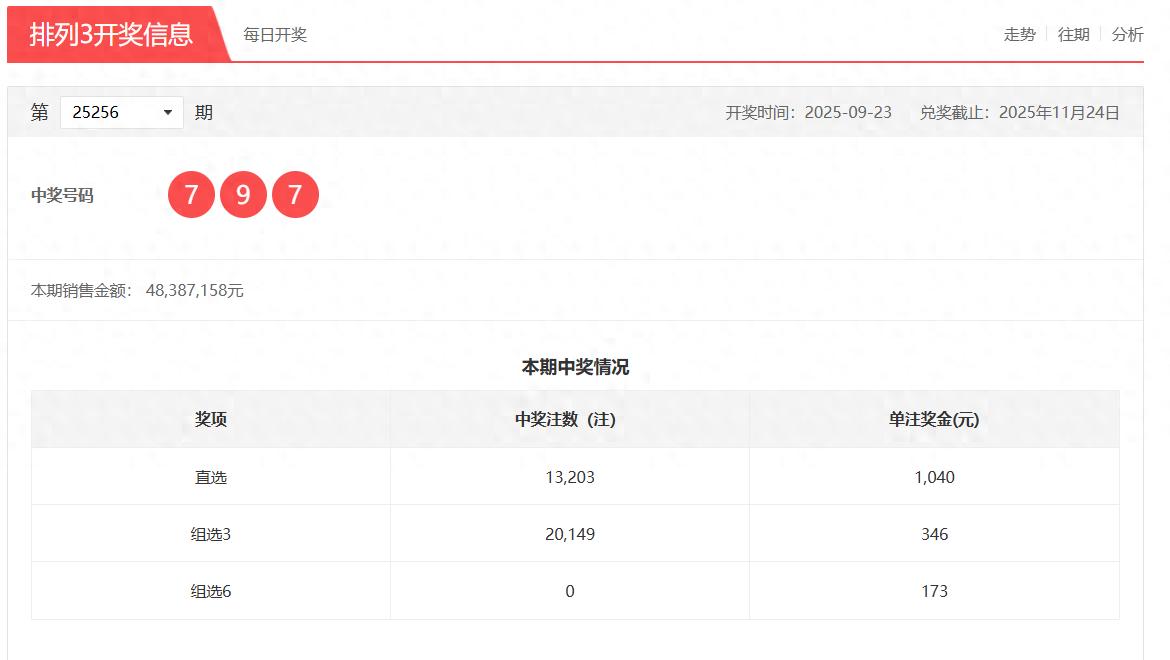This screenshot has width=1170, height=660.
Task: Click the 20,149 winners cell
Action: (x=569, y=534)
